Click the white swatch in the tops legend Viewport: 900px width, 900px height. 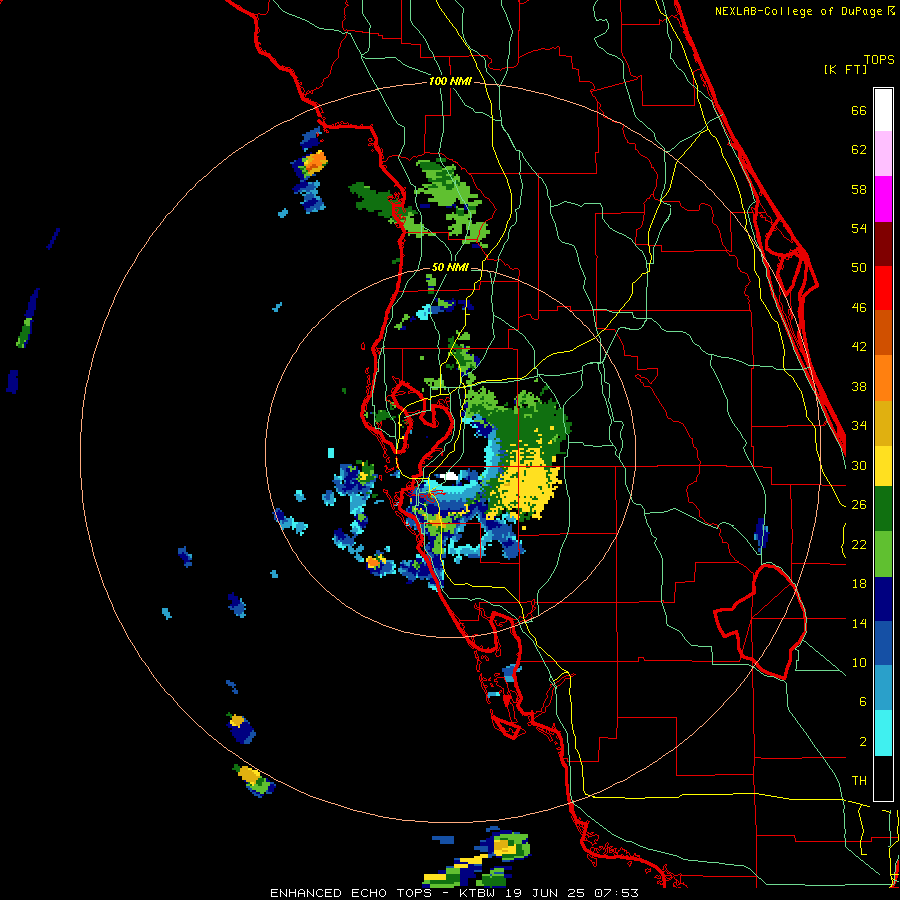(x=883, y=110)
